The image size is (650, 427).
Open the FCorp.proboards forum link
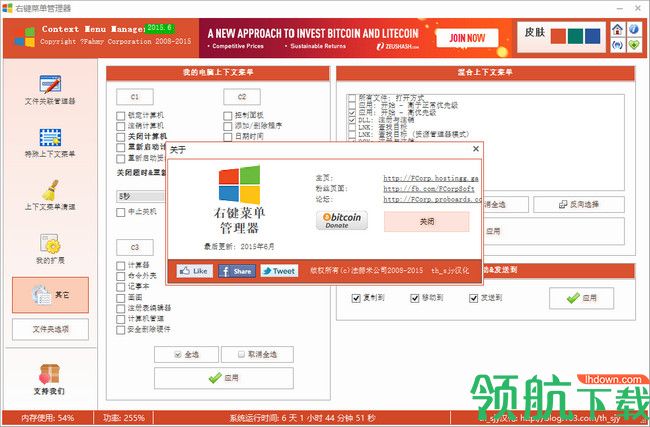pyautogui.click(x=432, y=199)
